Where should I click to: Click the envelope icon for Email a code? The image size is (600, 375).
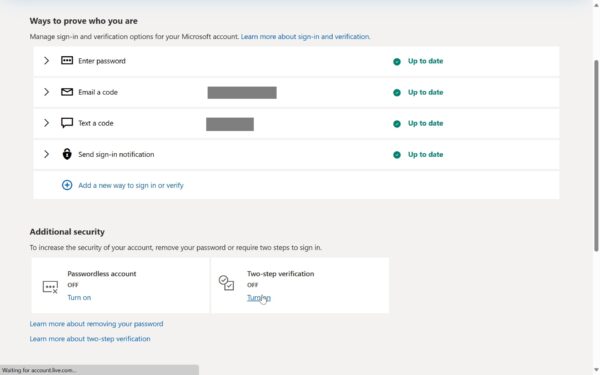(x=67, y=92)
